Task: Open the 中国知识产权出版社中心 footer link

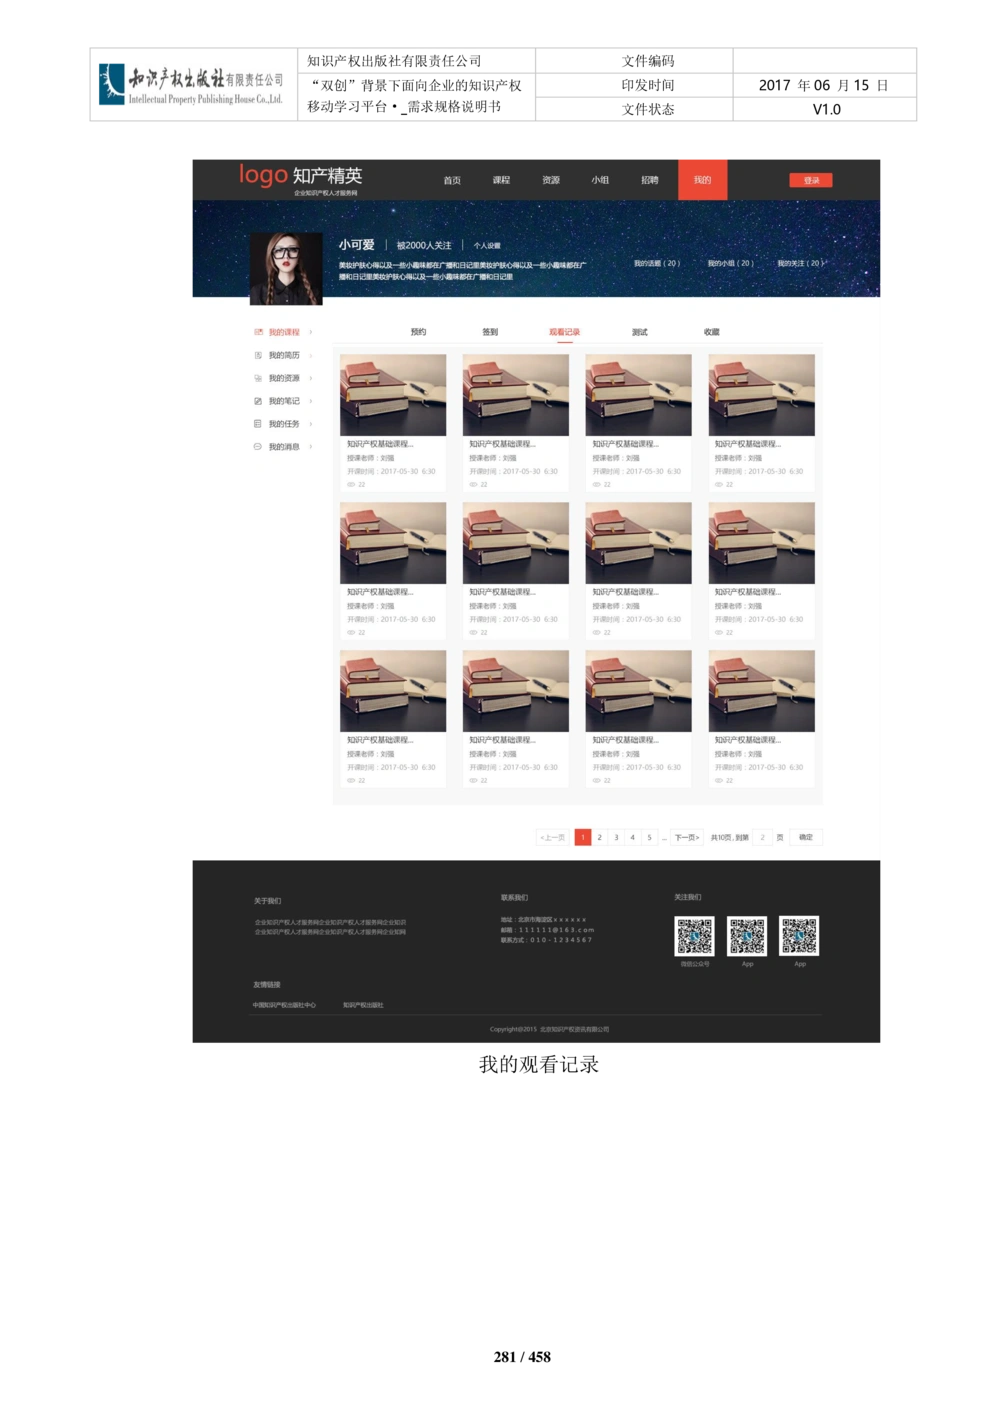Action: click(x=284, y=1005)
